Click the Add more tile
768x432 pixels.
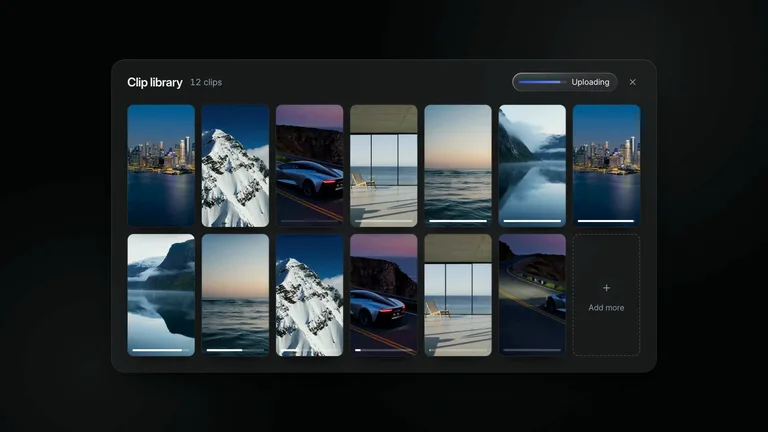[x=606, y=295]
